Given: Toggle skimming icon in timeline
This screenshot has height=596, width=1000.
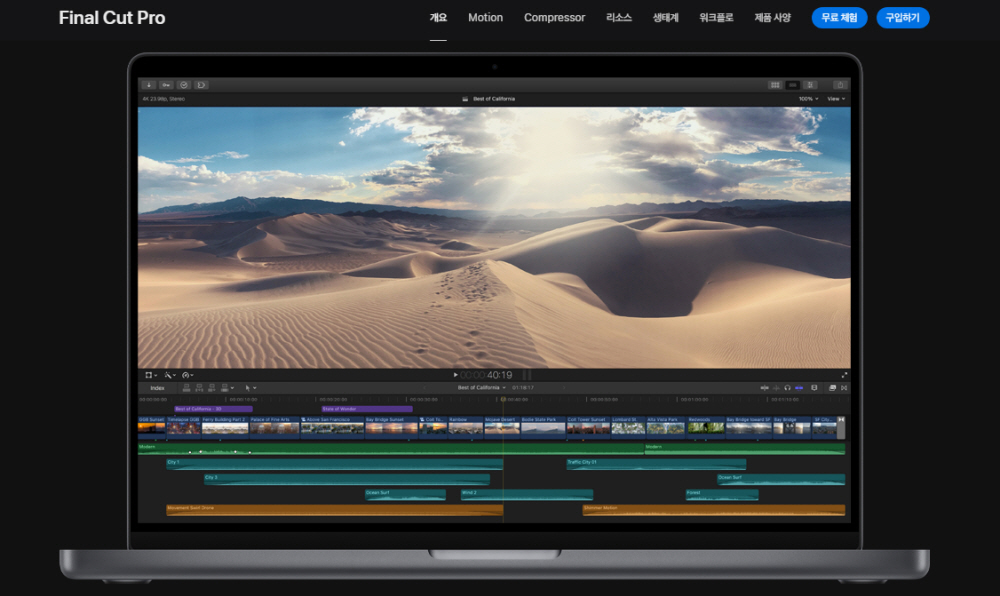Looking at the screenshot, I should coord(764,388).
